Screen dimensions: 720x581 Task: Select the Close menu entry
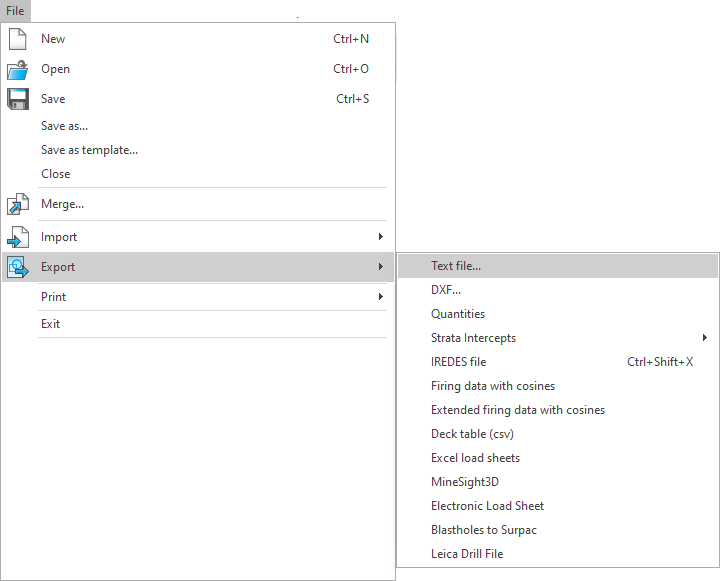pyautogui.click(x=198, y=174)
